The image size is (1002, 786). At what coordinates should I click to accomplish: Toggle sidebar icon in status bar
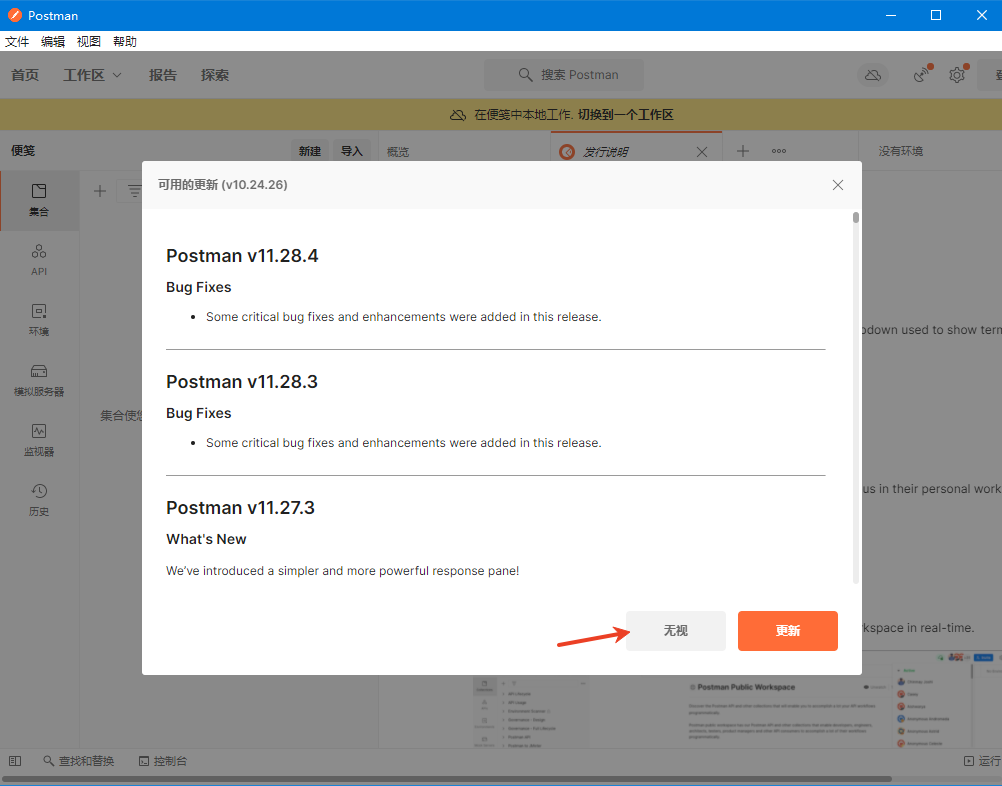point(15,761)
